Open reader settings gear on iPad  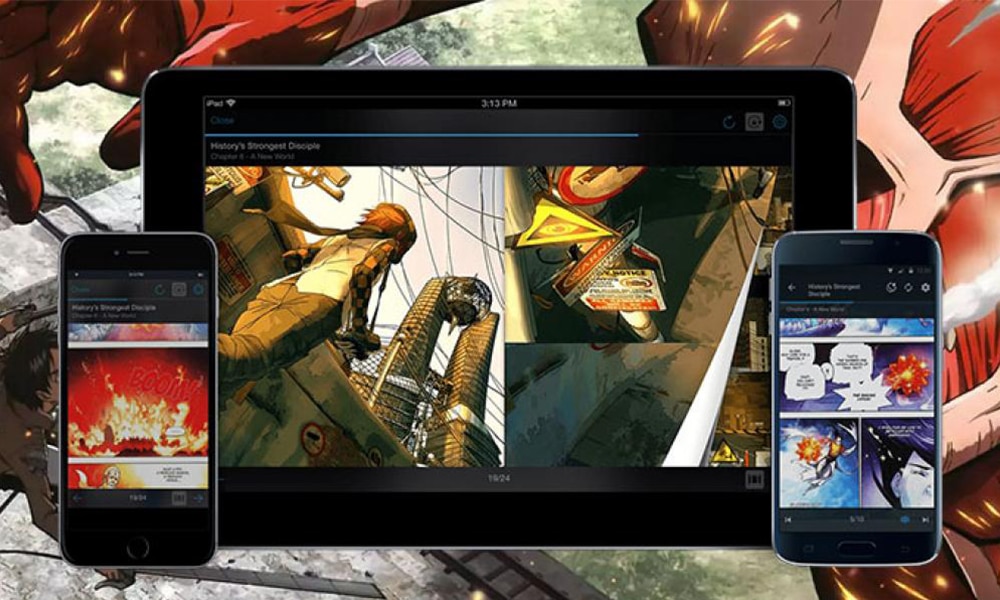coord(779,122)
